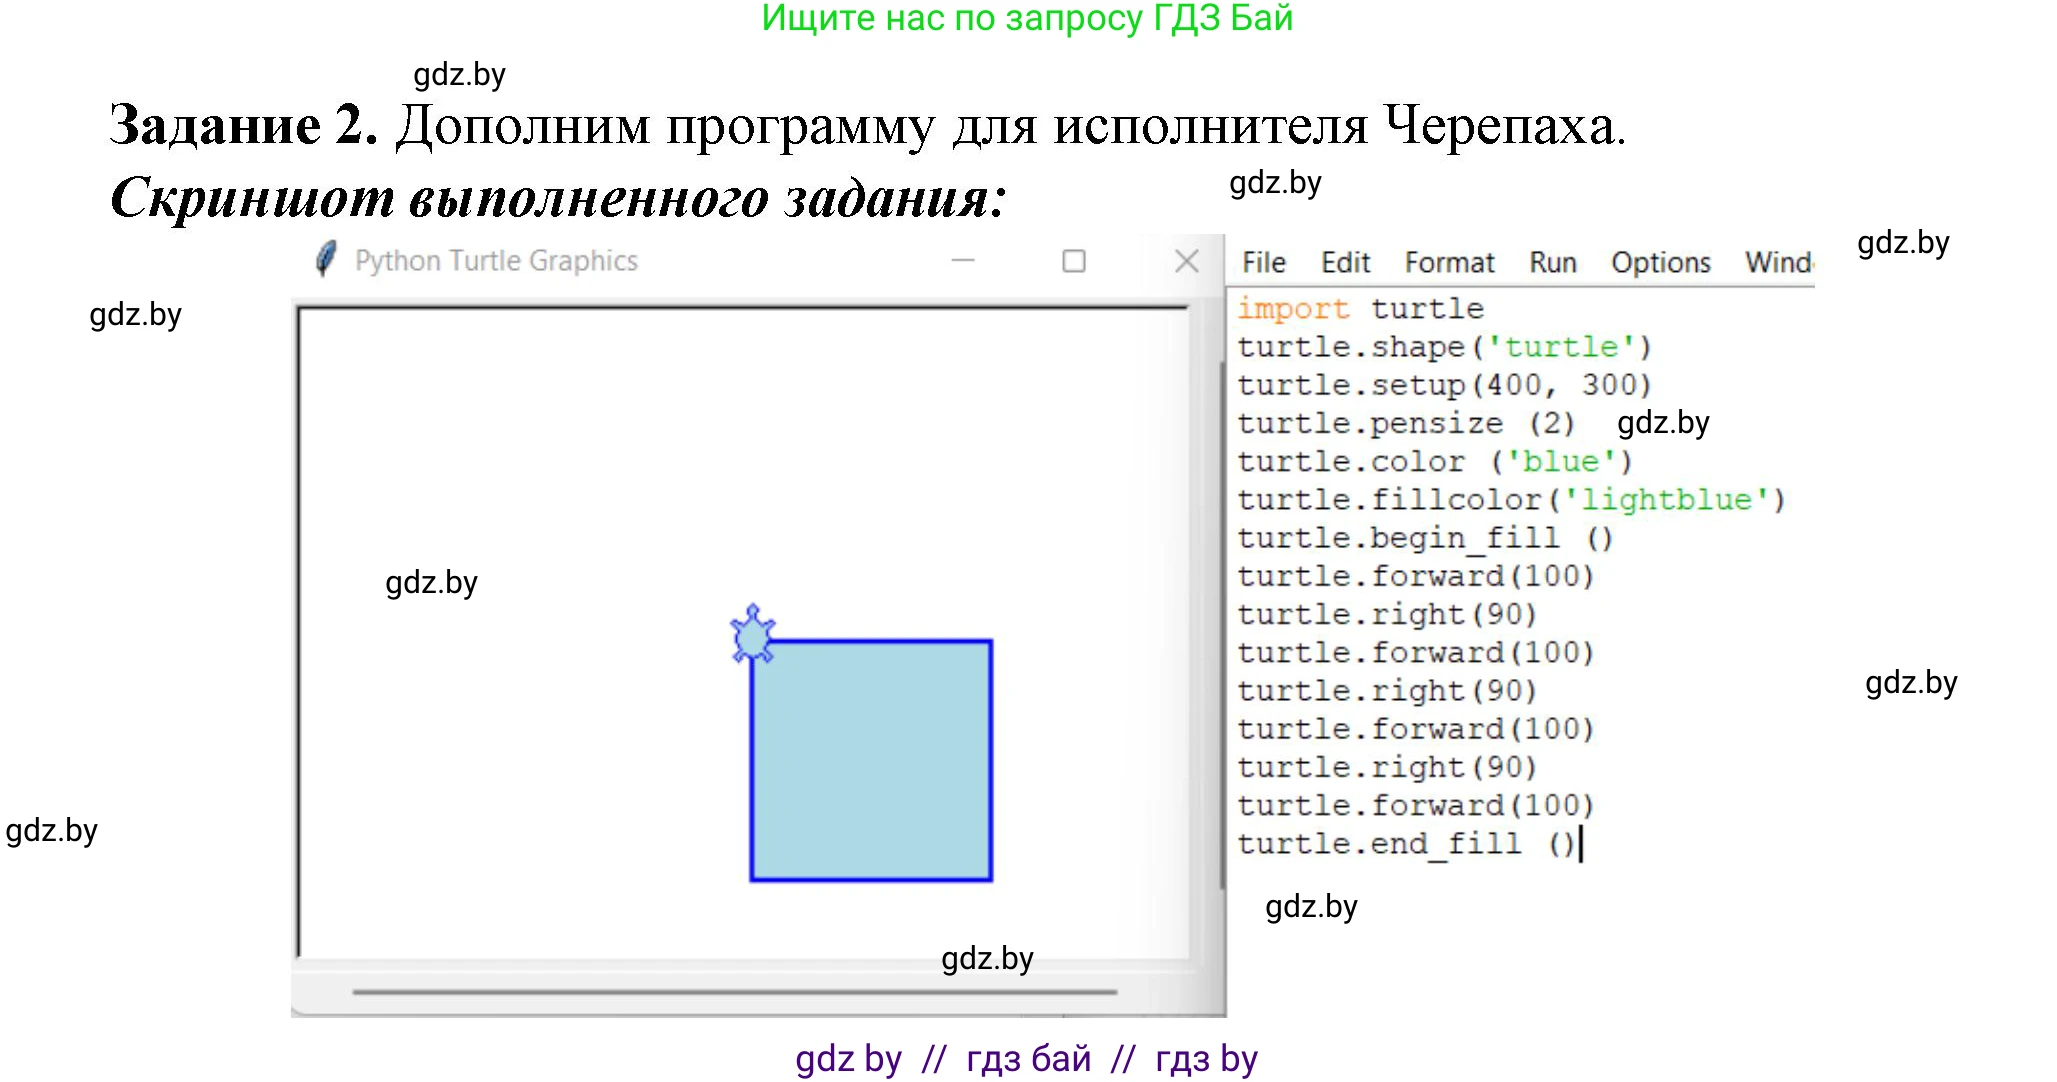Click the Python feather icon in title bar

tap(325, 260)
